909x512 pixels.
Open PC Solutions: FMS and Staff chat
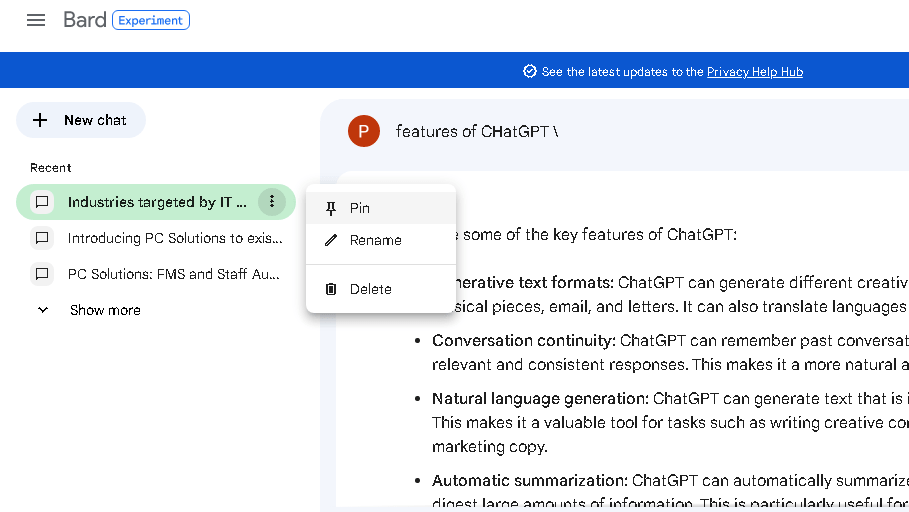pos(173,274)
